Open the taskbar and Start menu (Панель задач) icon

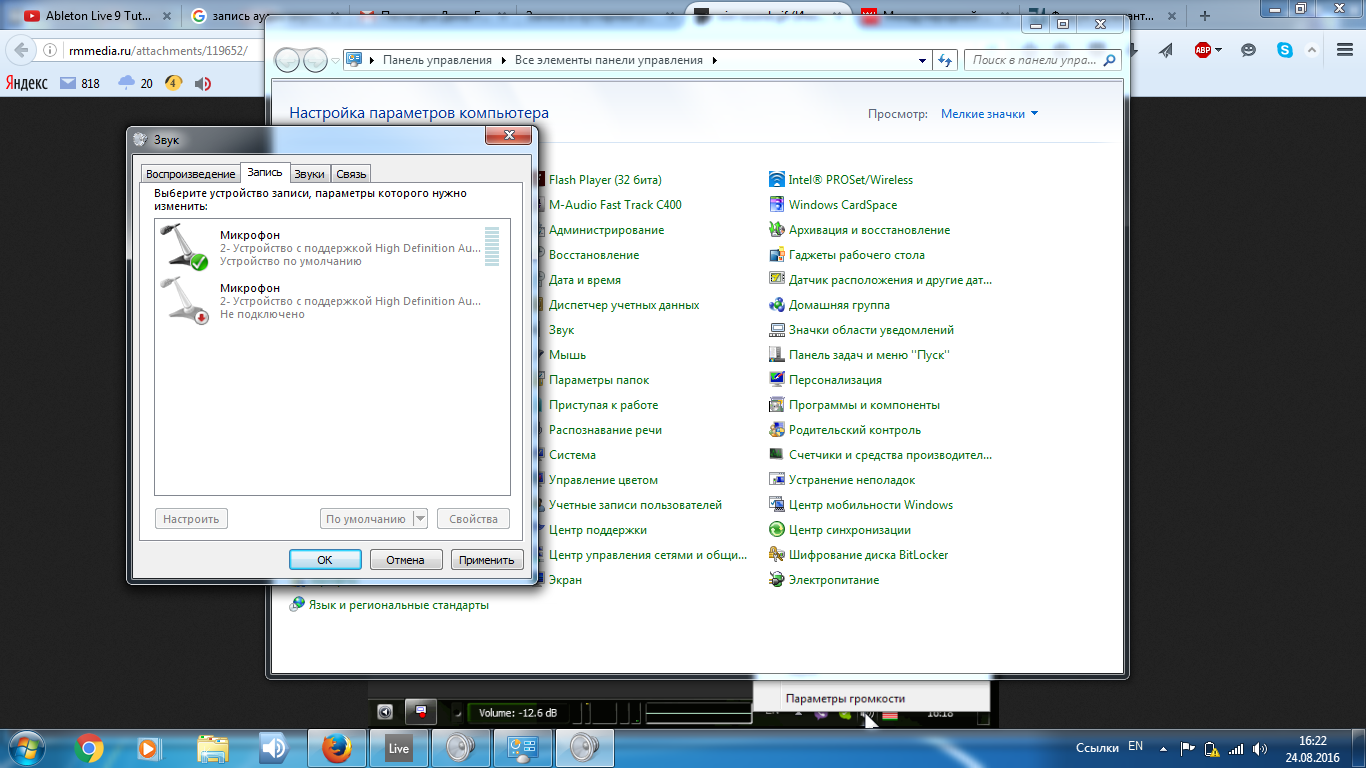(x=777, y=355)
